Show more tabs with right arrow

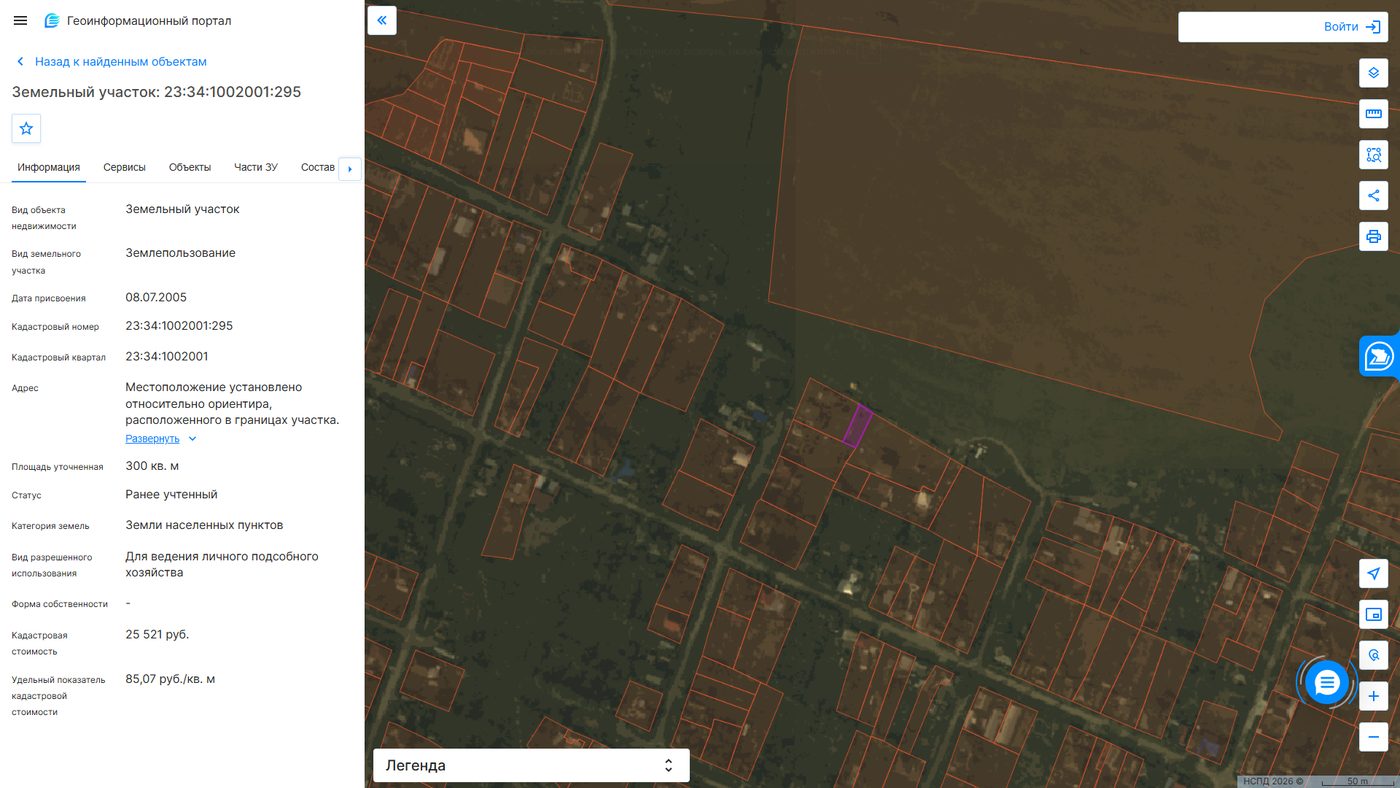350,169
